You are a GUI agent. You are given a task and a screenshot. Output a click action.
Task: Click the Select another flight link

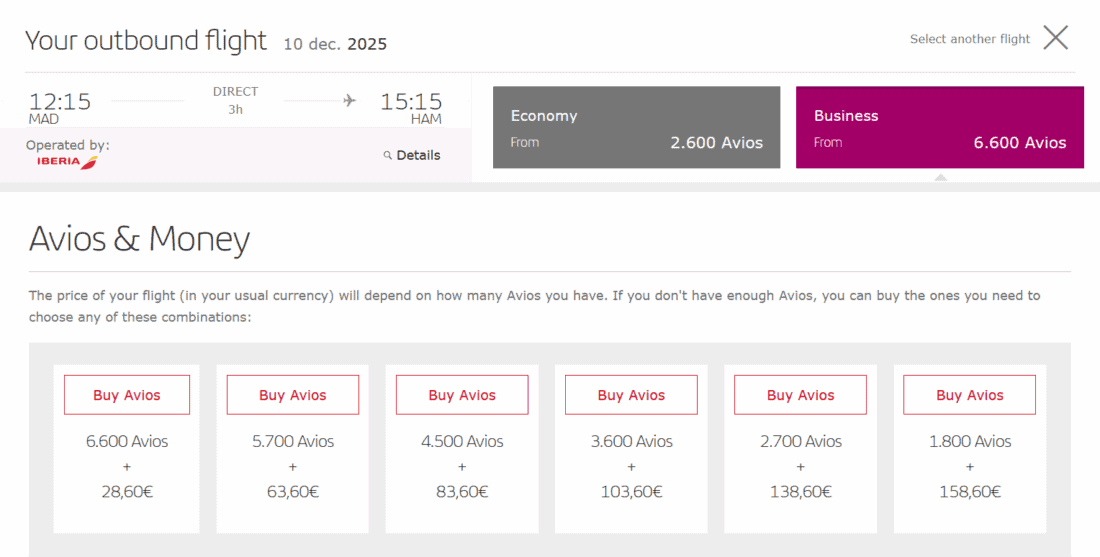969,39
